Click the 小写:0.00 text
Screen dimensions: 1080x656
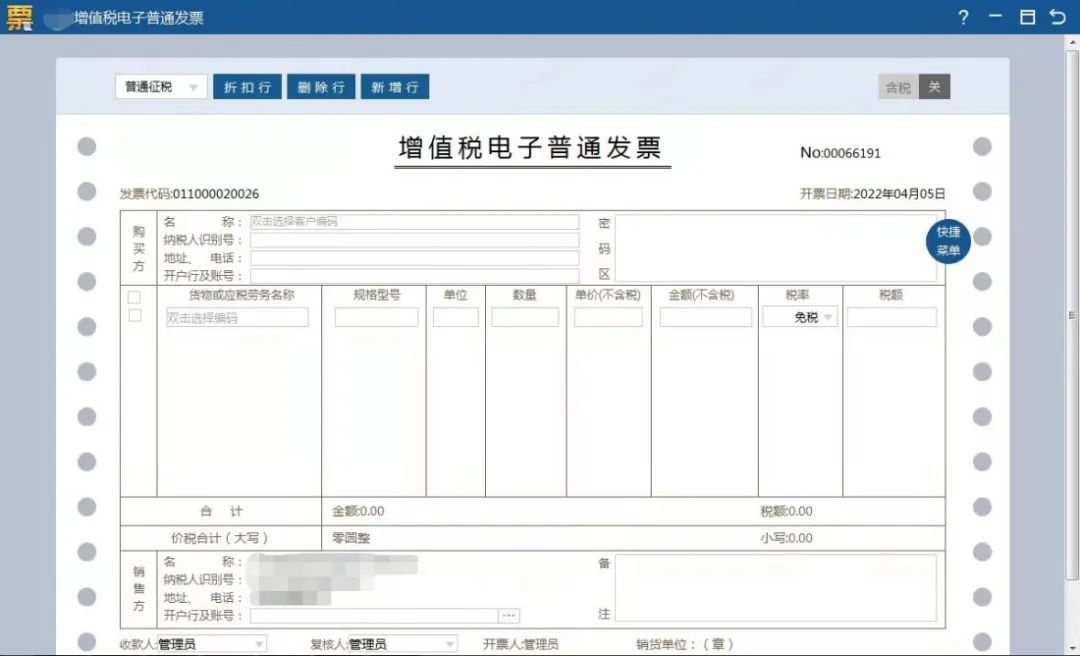click(787, 538)
